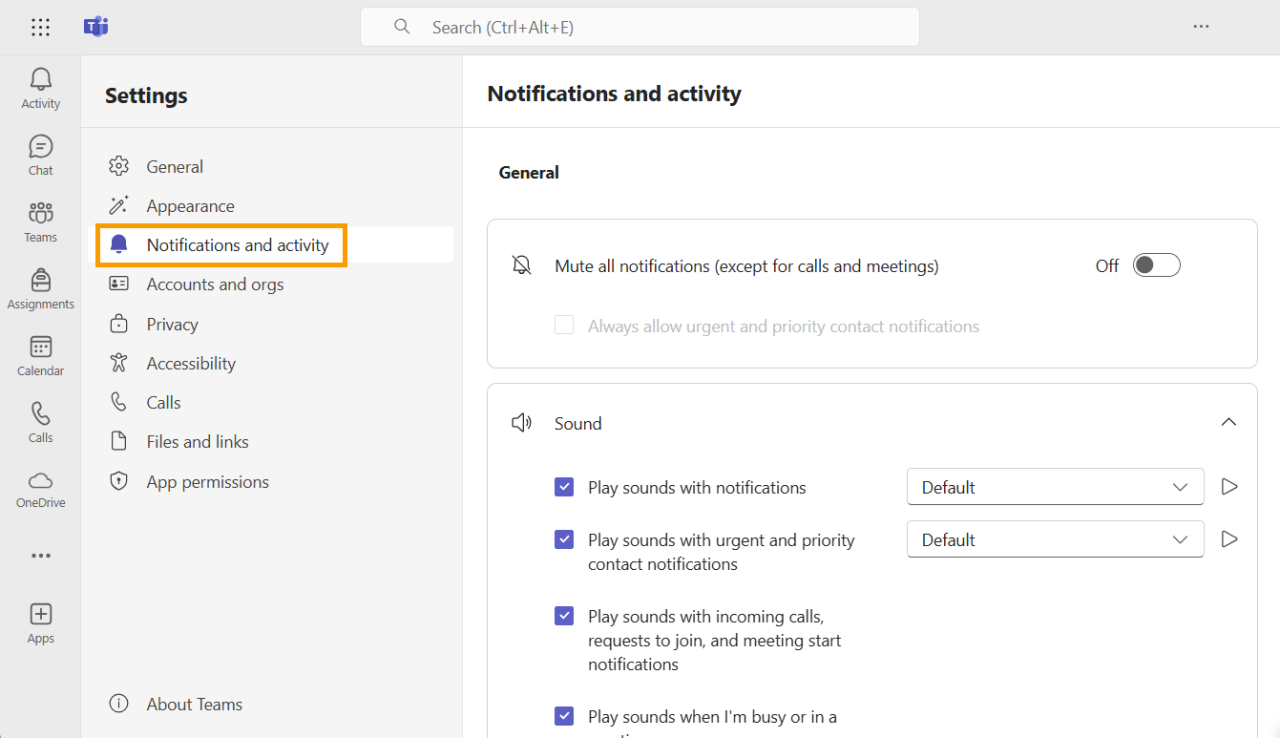Uncheck Play sounds with notifications

564,487
